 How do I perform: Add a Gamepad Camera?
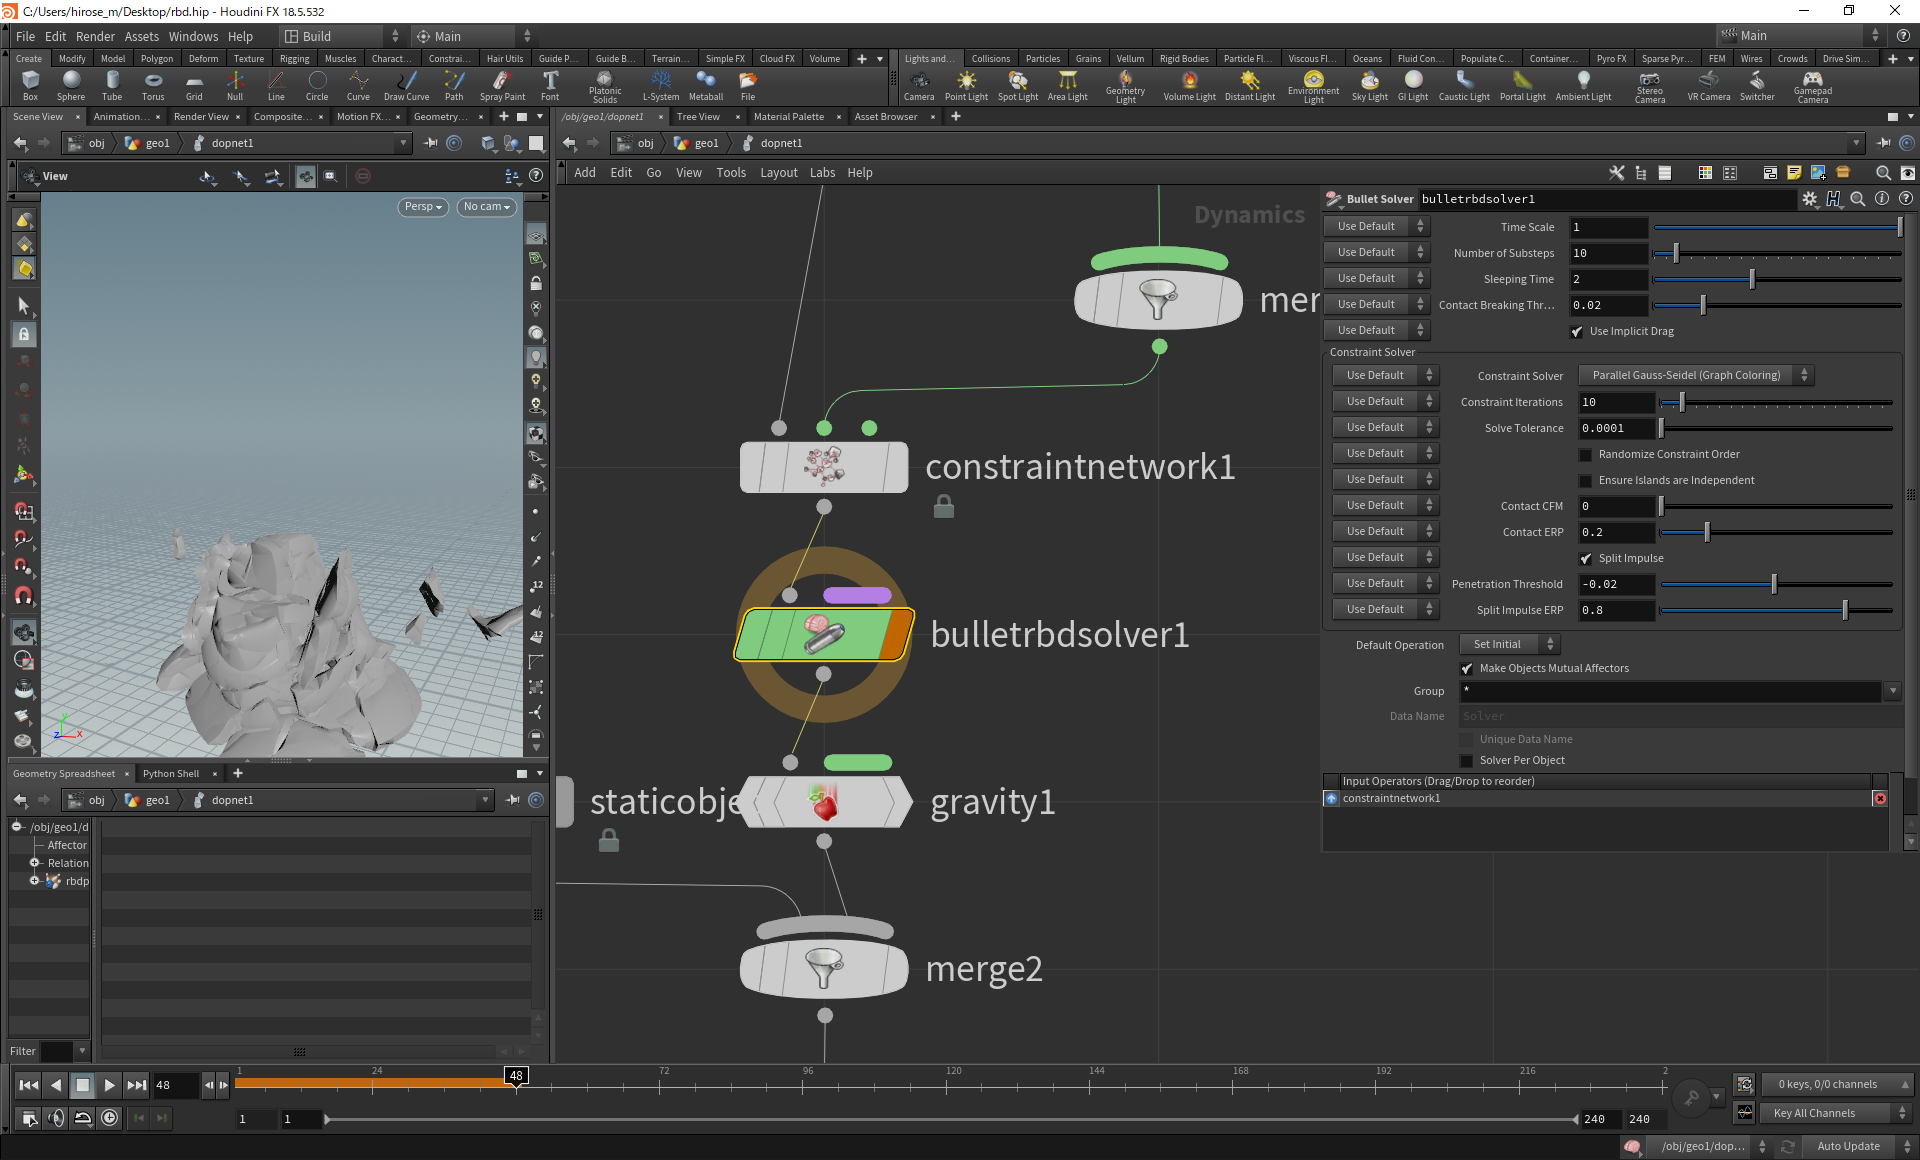[x=1812, y=87]
